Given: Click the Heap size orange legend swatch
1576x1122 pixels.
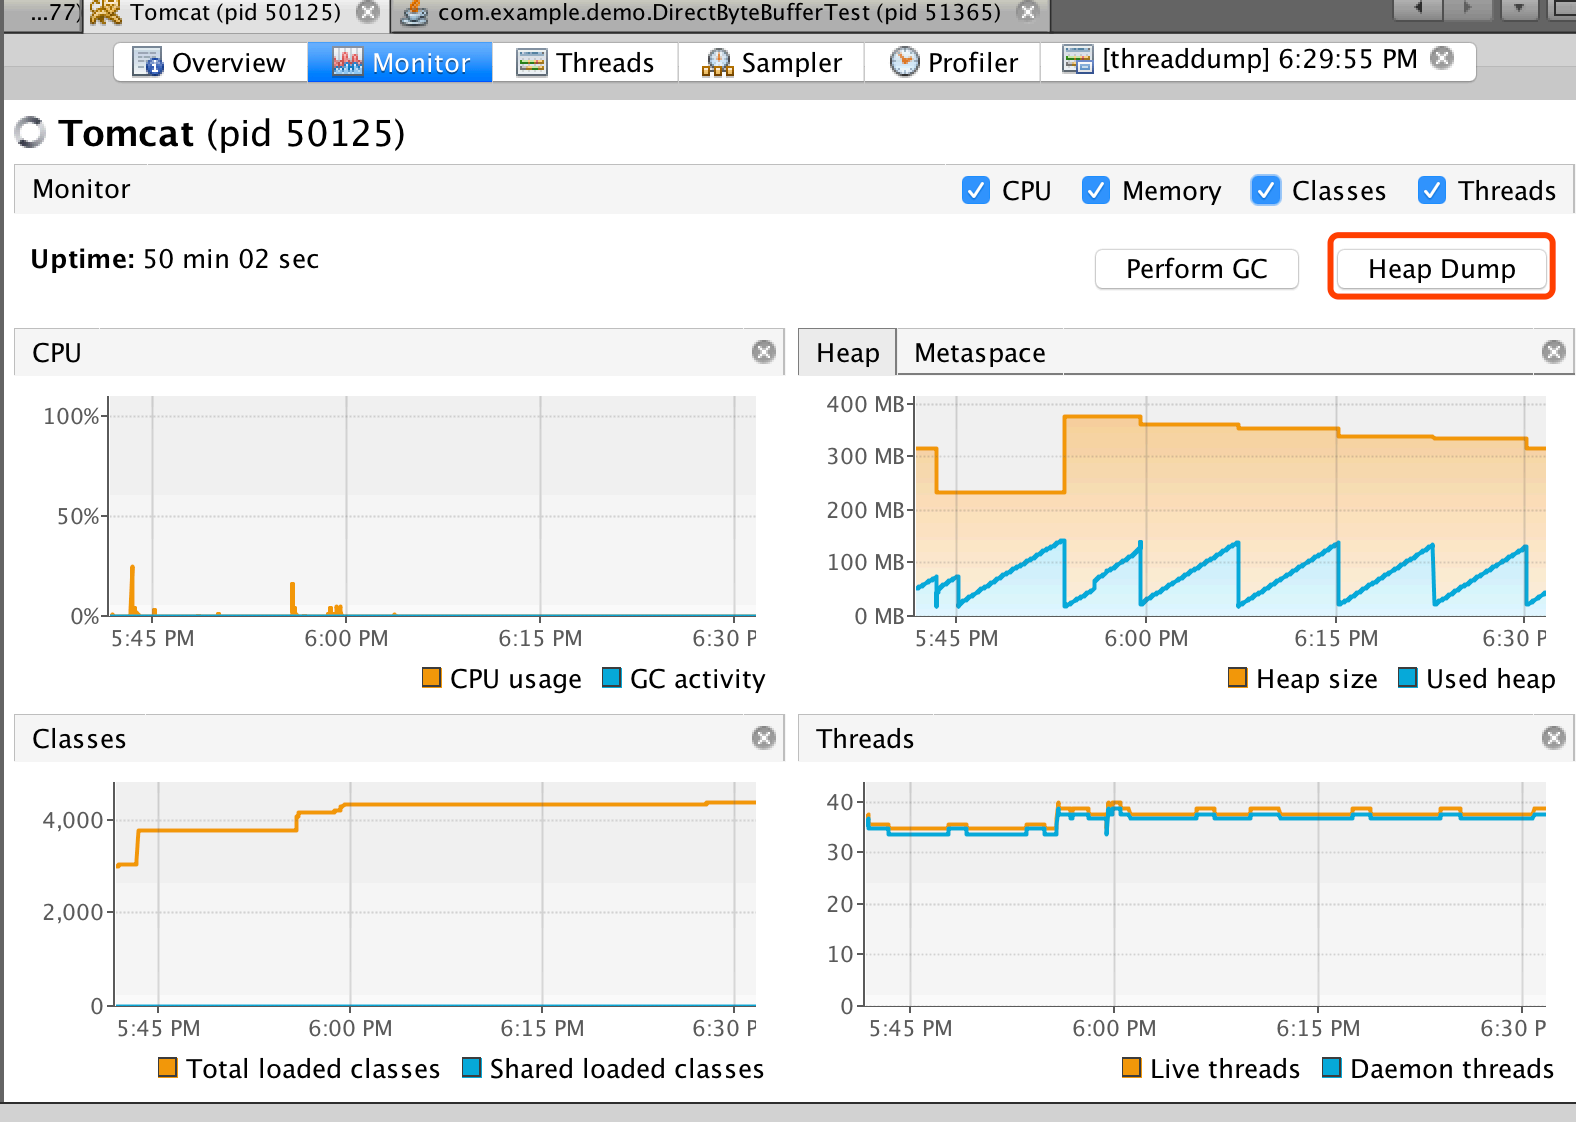Looking at the screenshot, I should [1238, 678].
